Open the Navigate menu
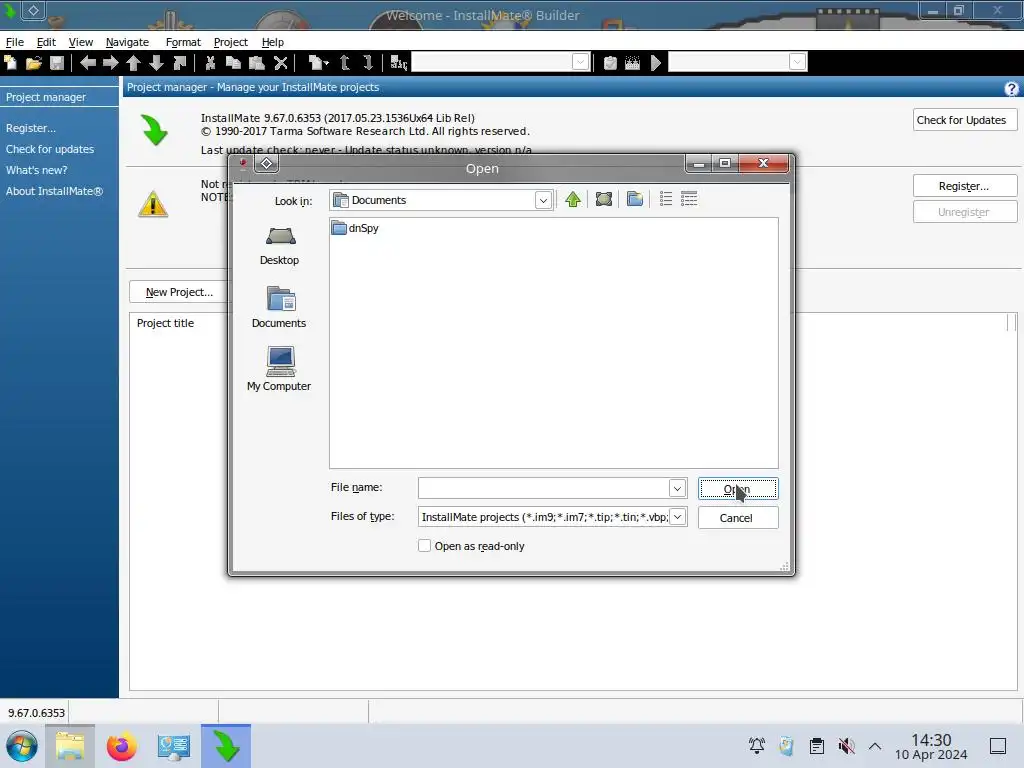Image resolution: width=1024 pixels, height=768 pixels. (127, 42)
